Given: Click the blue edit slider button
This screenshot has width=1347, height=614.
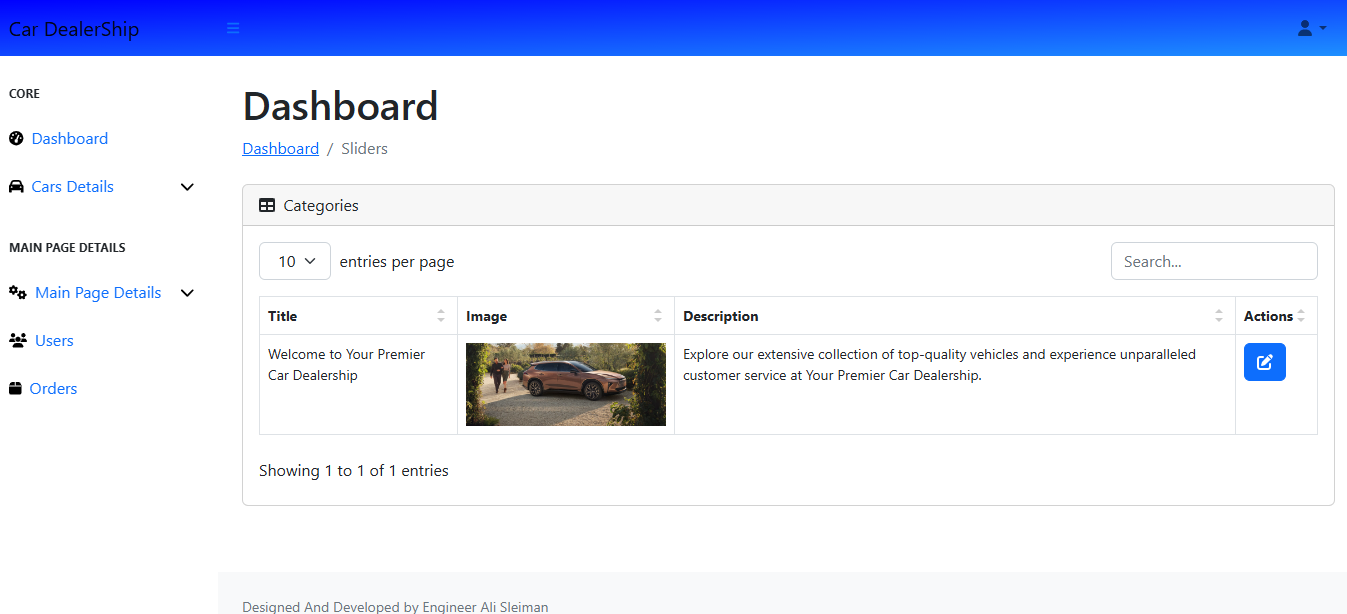Looking at the screenshot, I should pyautogui.click(x=1264, y=362).
